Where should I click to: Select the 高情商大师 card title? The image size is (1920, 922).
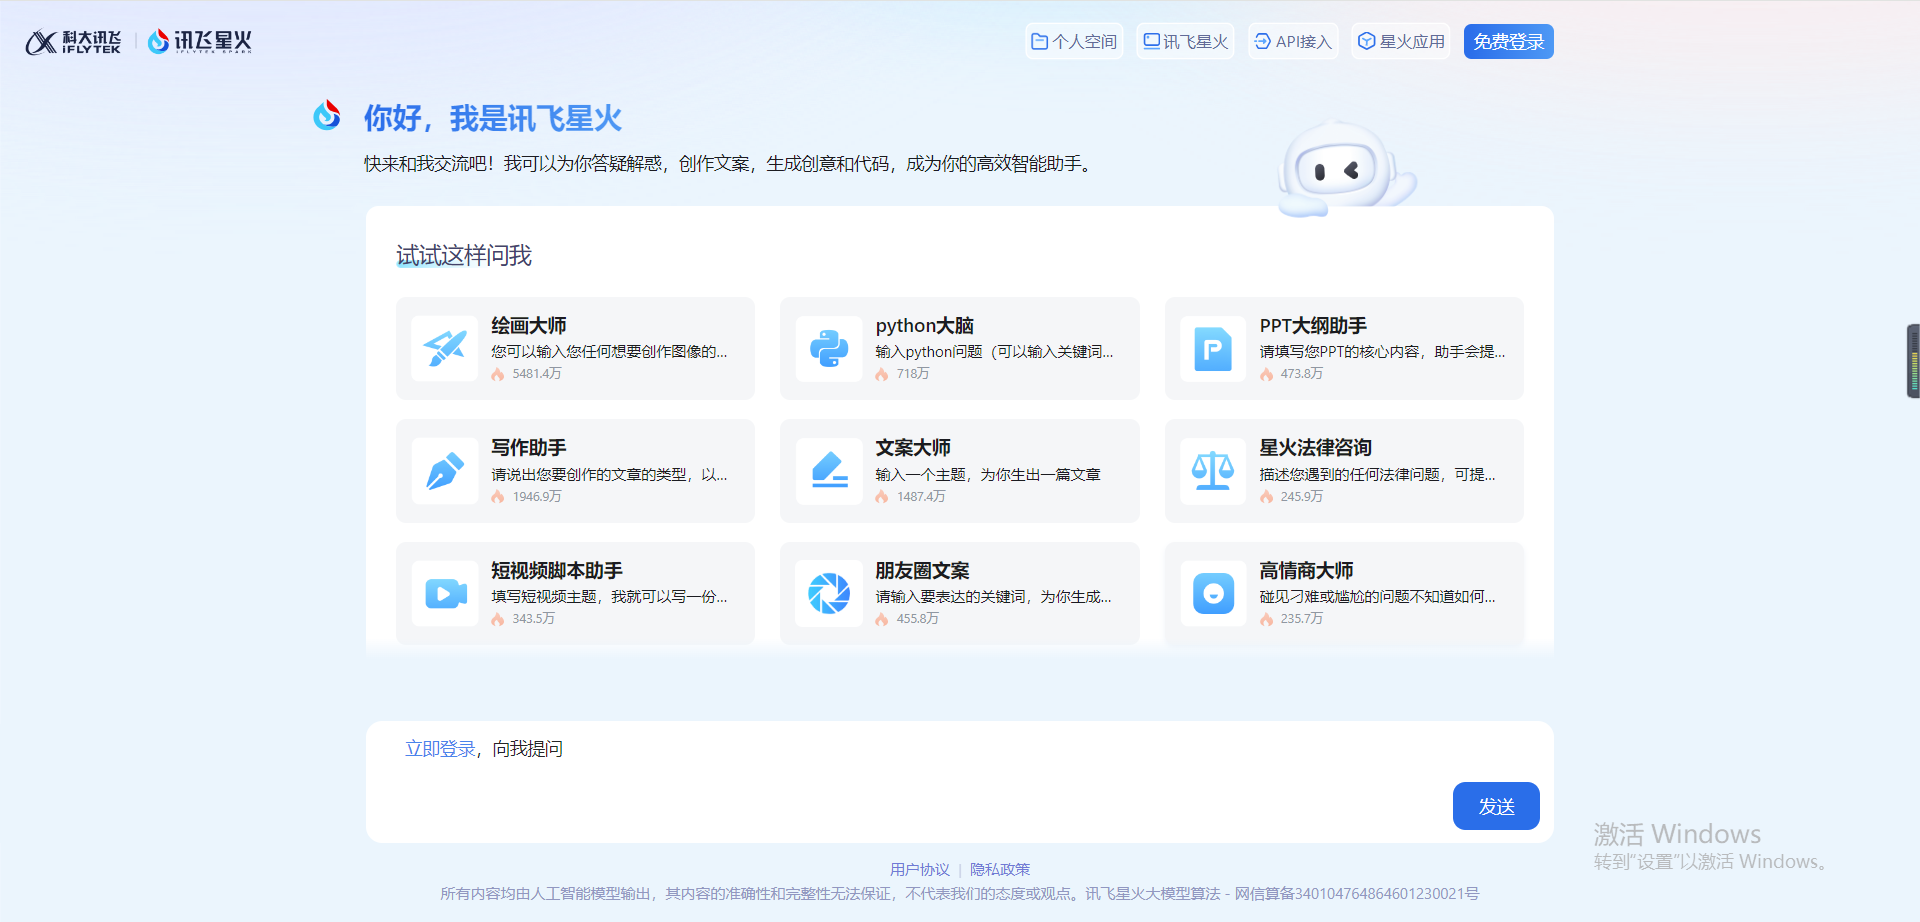1306,571
